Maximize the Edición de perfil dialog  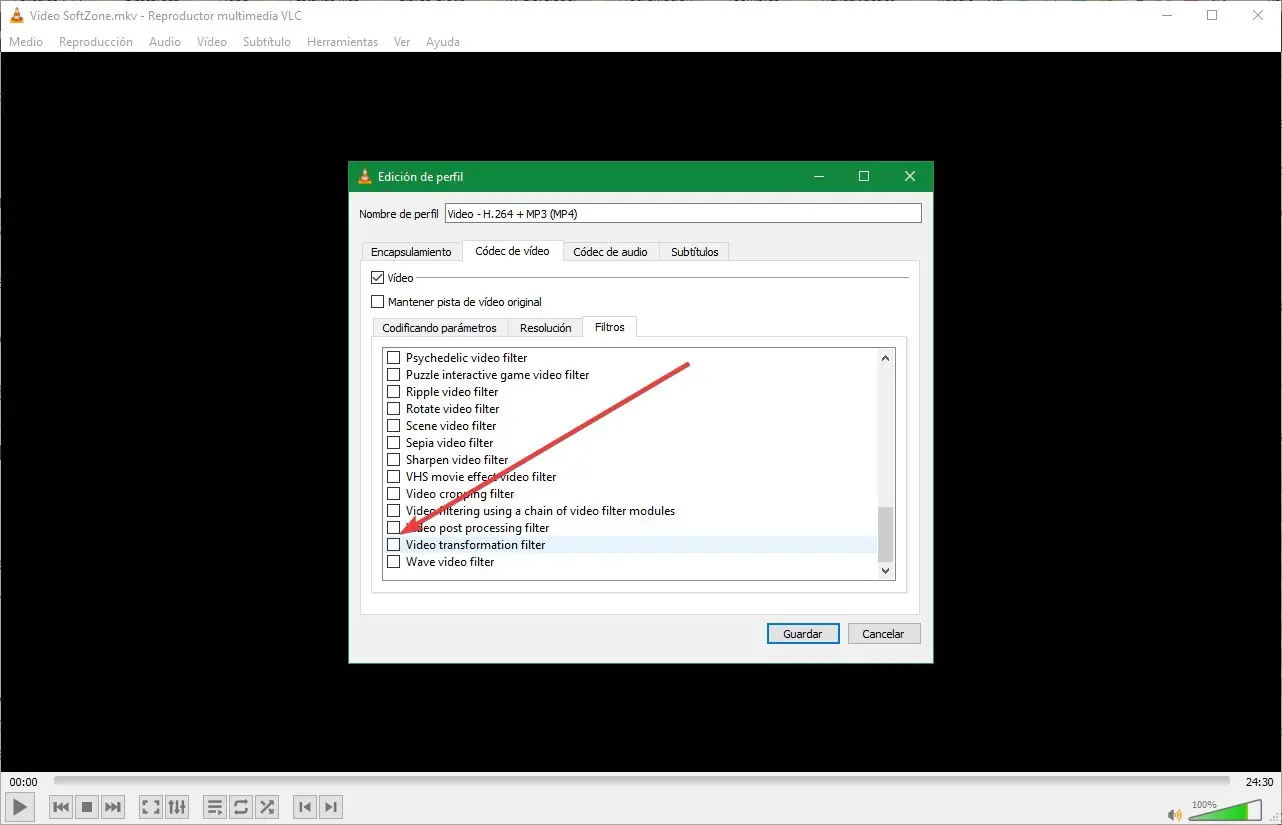click(x=864, y=177)
